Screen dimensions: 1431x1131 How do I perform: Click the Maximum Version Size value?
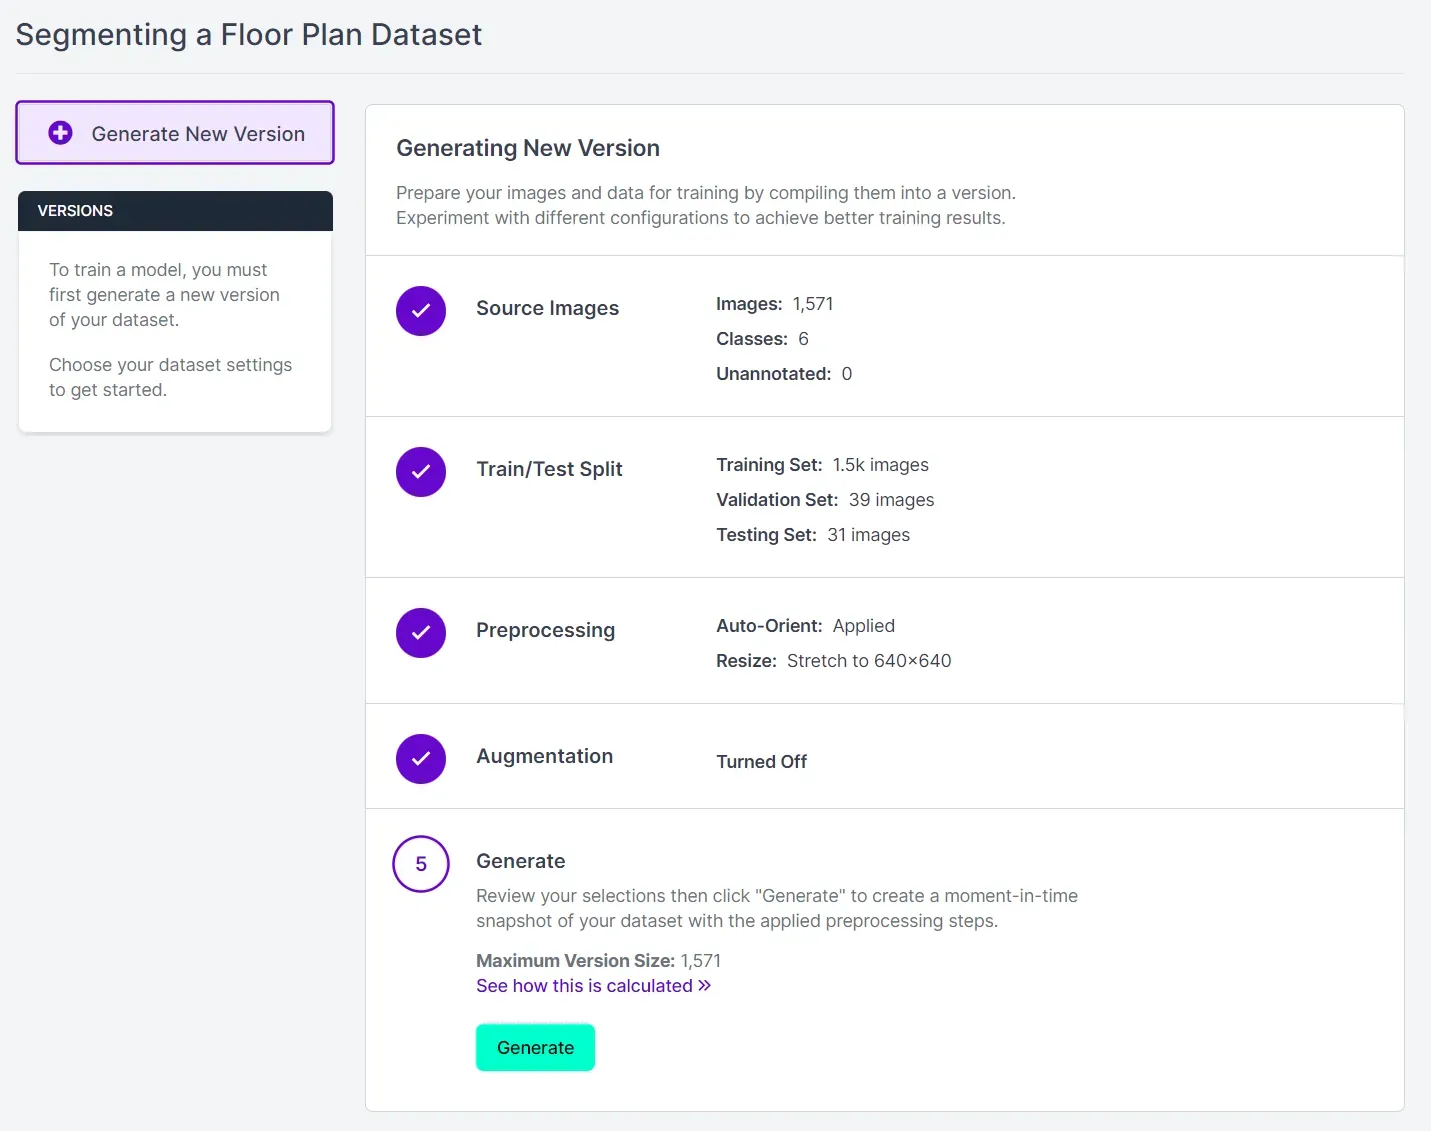pos(700,961)
